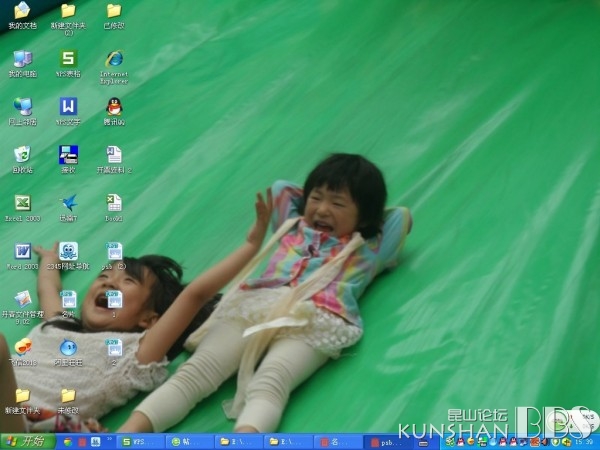The height and width of the screenshot is (450, 600).
Task: Open the 开票资料 2 document
Action: [x=114, y=160]
